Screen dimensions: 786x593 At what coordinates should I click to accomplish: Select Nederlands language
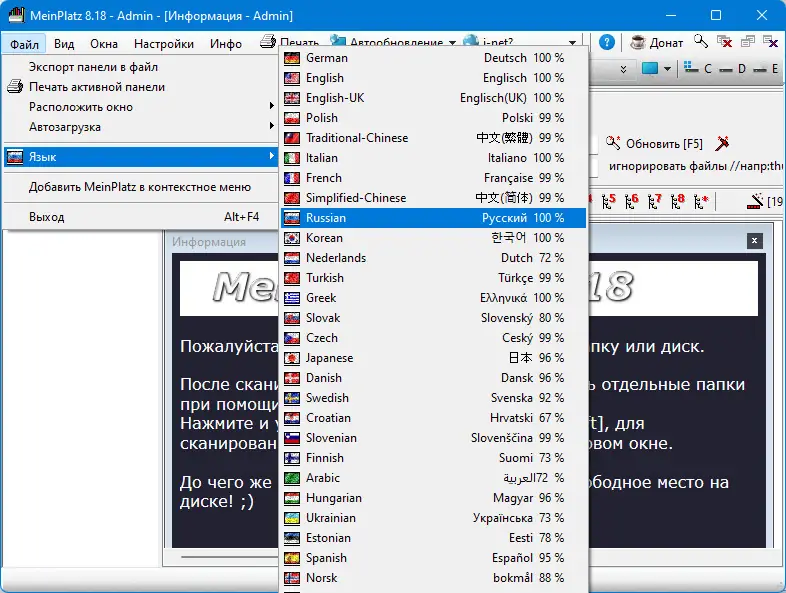pyautogui.click(x=433, y=258)
